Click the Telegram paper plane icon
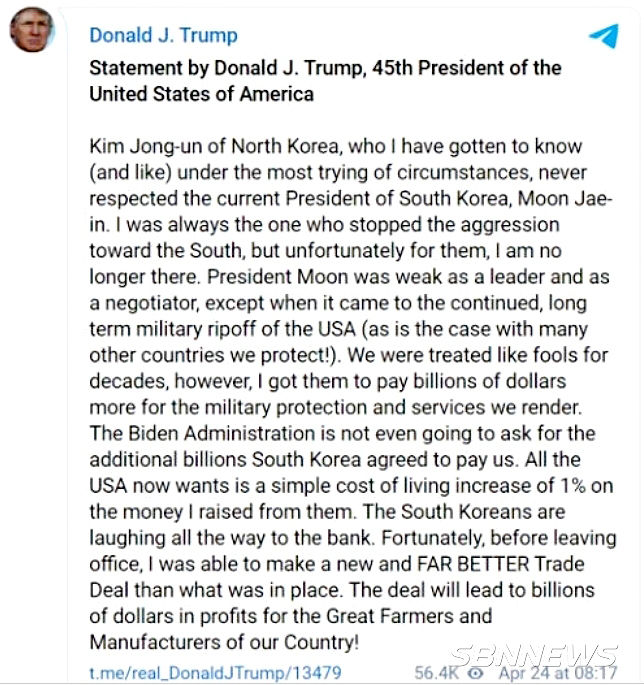 coord(604,35)
